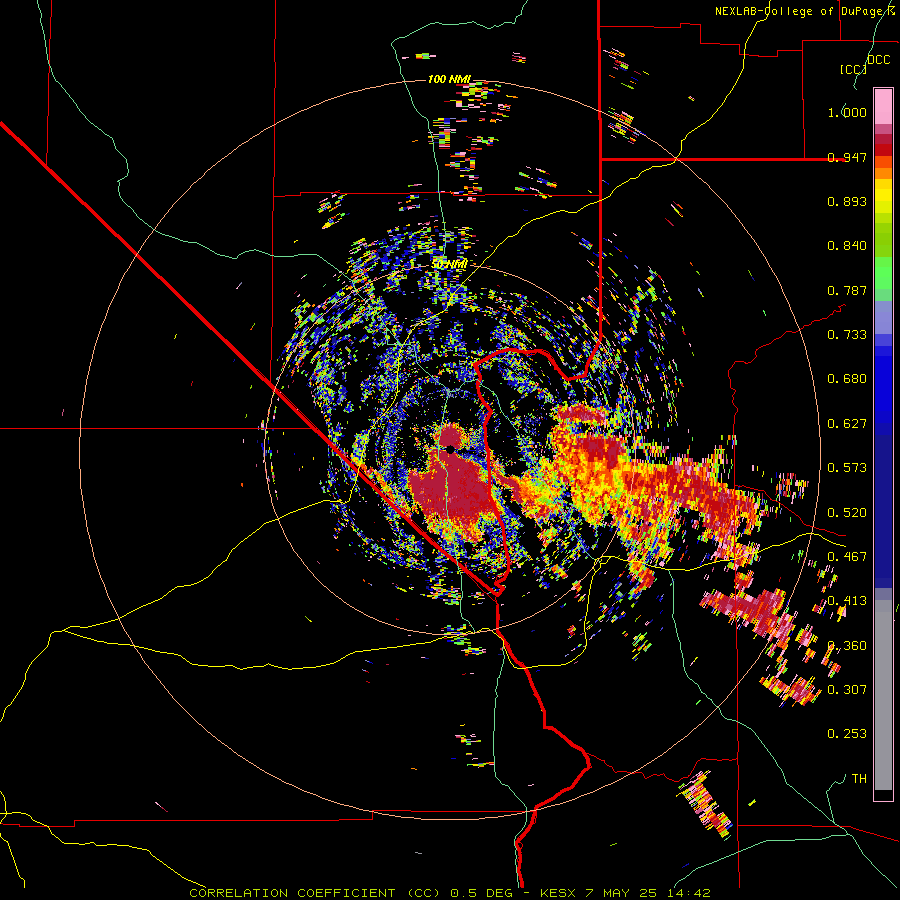Click the 0.520 scale value

click(847, 513)
